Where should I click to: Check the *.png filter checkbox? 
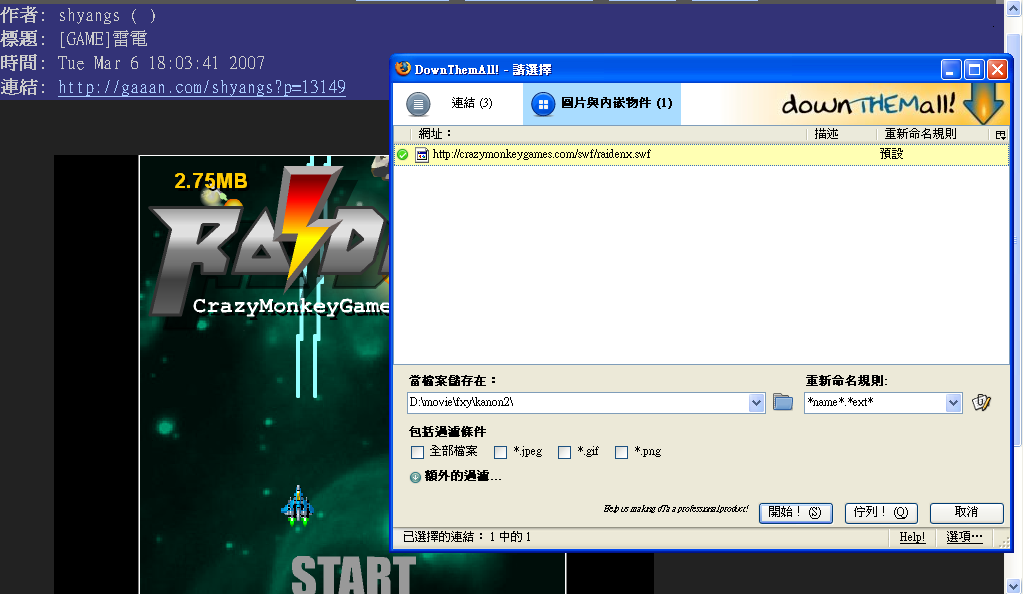621,452
